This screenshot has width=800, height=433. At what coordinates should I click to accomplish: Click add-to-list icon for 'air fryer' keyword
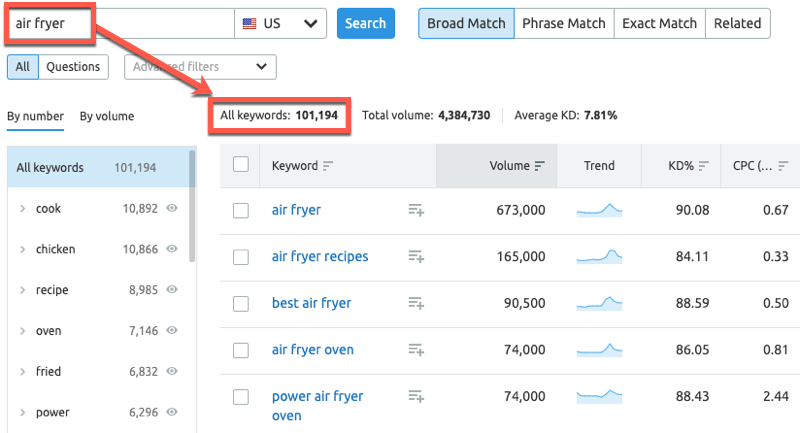pos(416,210)
